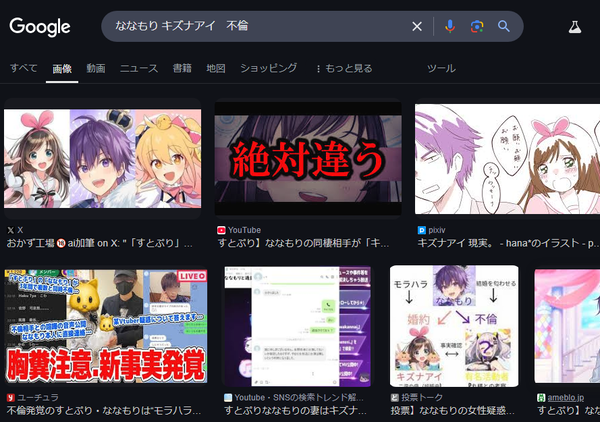600x422 pixels.
Task: Submit search with the magnifier icon
Action: point(504,26)
